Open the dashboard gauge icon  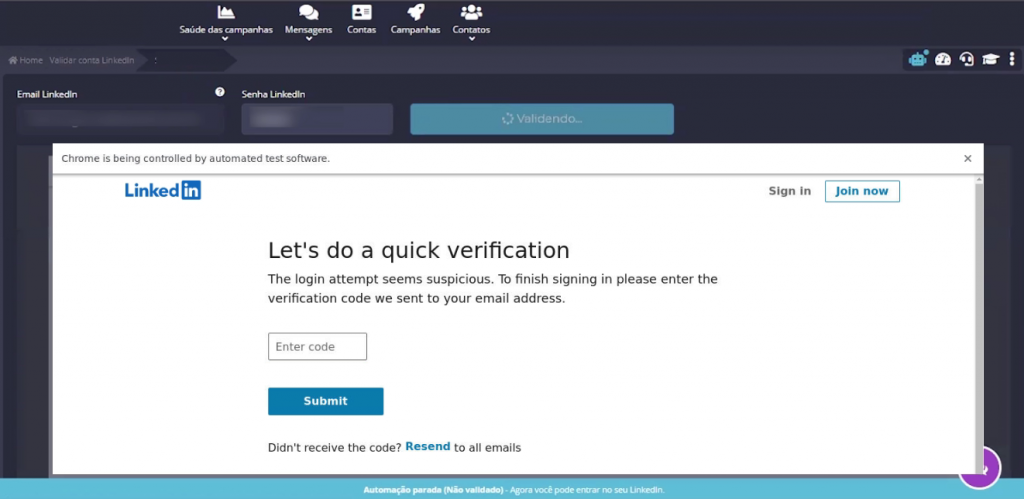[942, 59]
